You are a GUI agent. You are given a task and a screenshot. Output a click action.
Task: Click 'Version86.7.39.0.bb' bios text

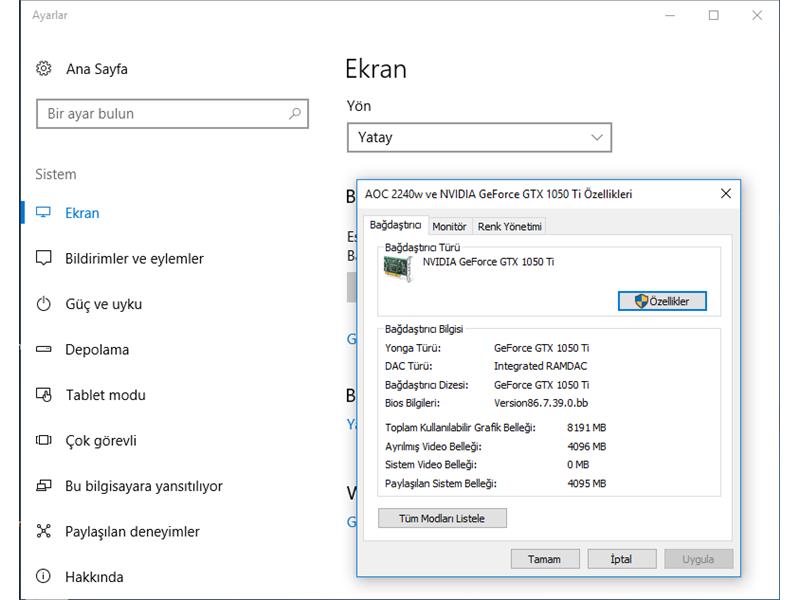(x=541, y=403)
